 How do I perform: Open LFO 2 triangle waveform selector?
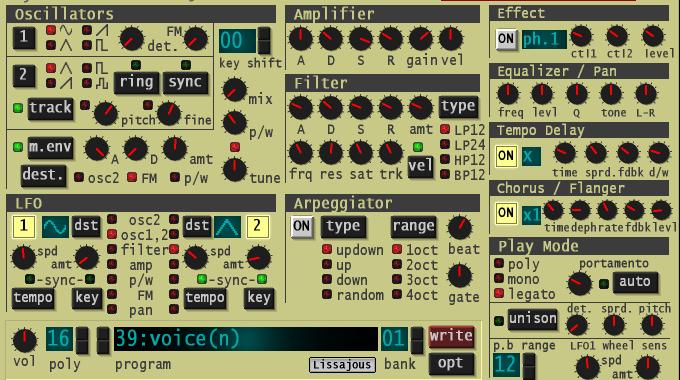tap(227, 226)
